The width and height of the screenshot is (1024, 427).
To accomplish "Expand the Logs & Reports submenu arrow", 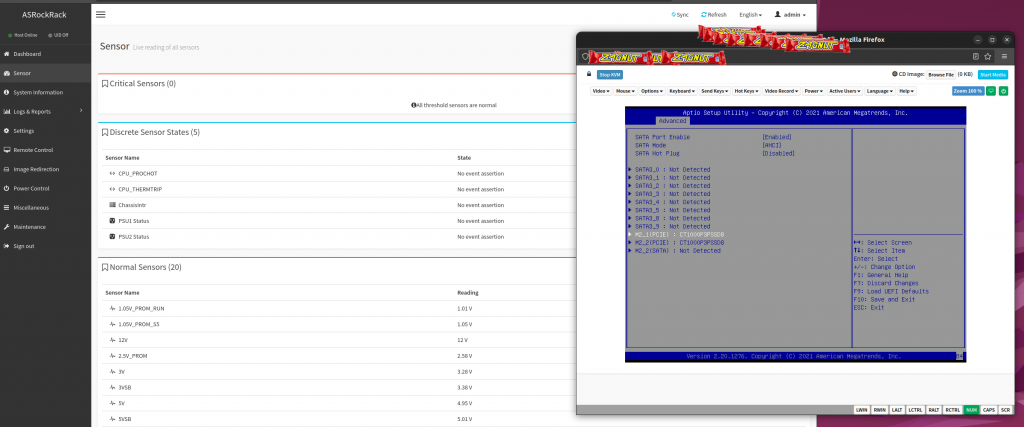I will (81, 111).
